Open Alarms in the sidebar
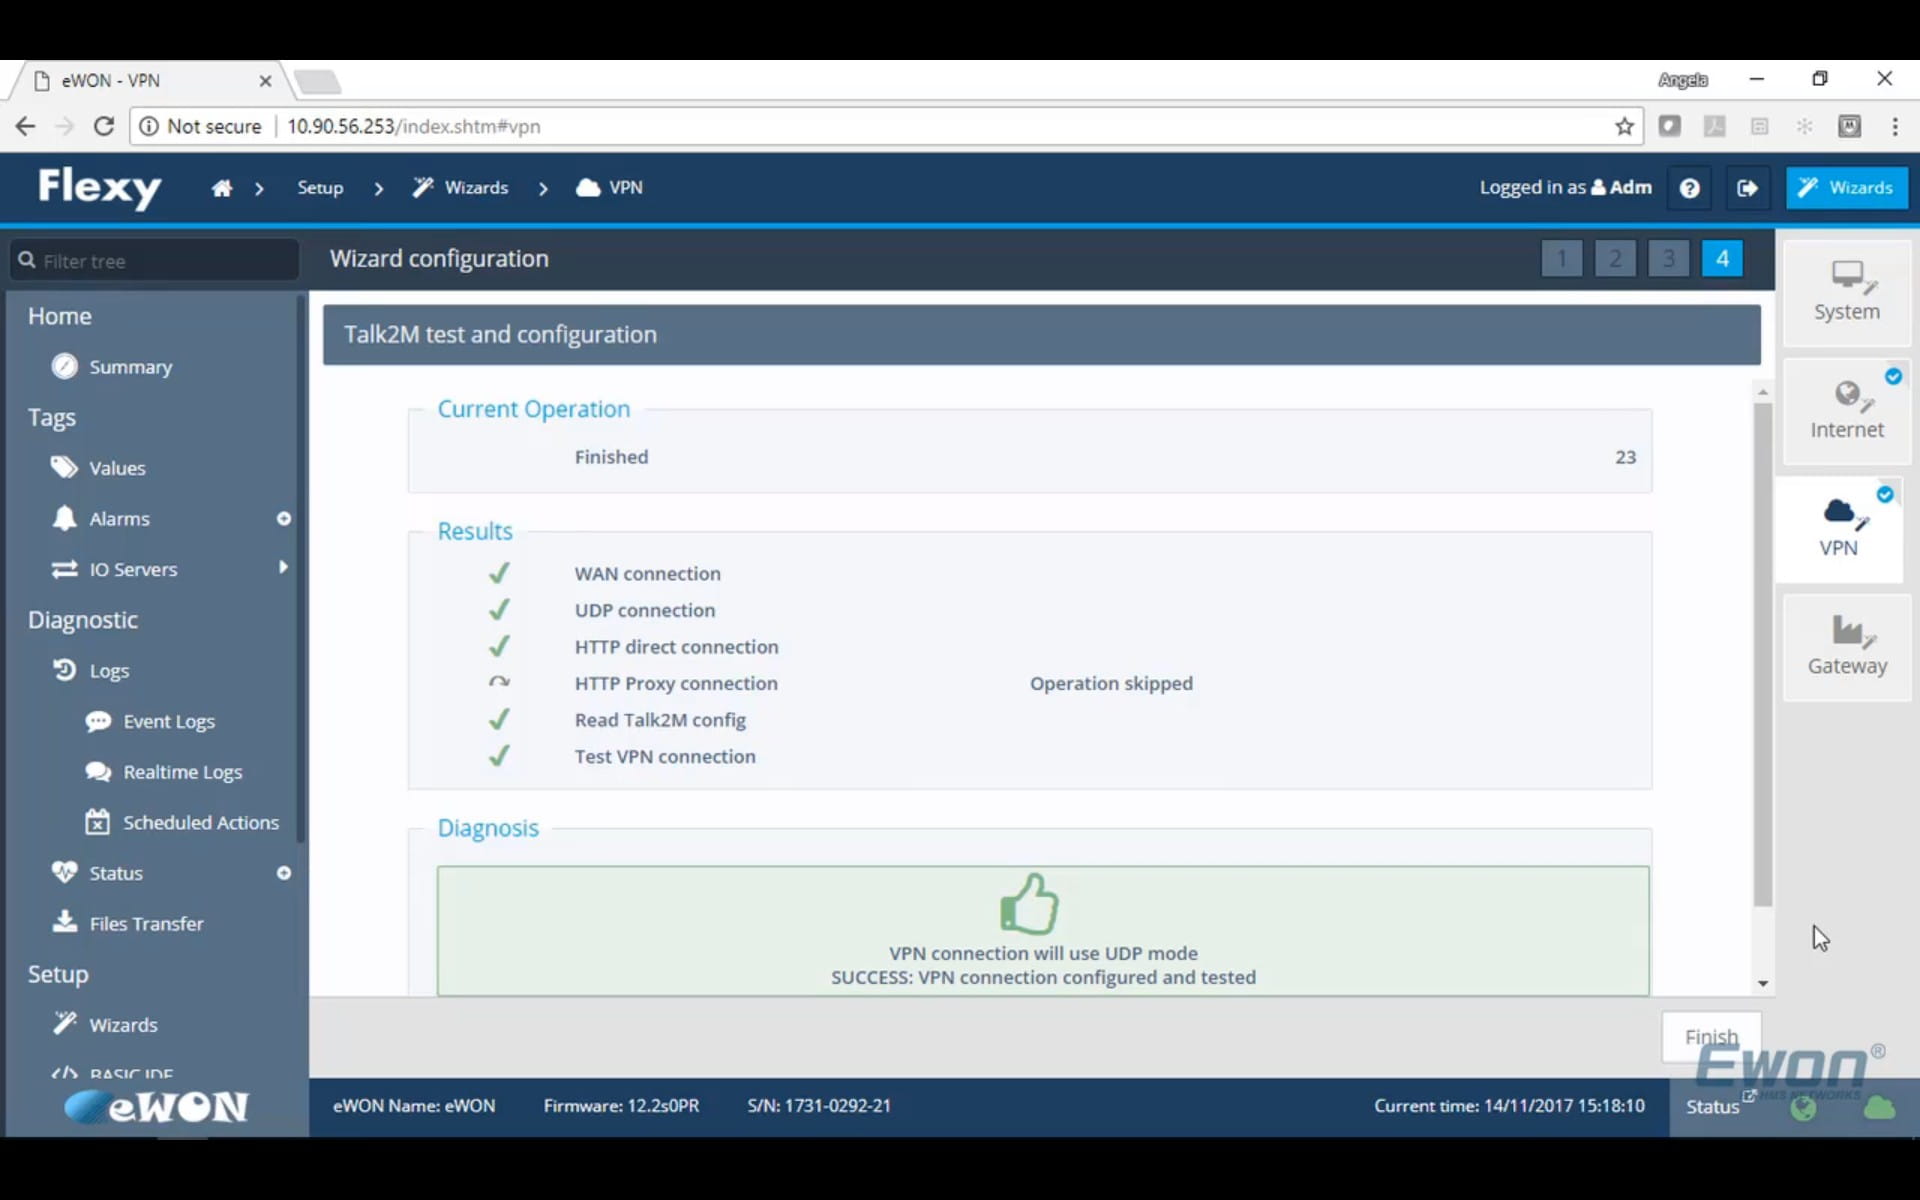The width and height of the screenshot is (1920, 1200). click(x=119, y=519)
